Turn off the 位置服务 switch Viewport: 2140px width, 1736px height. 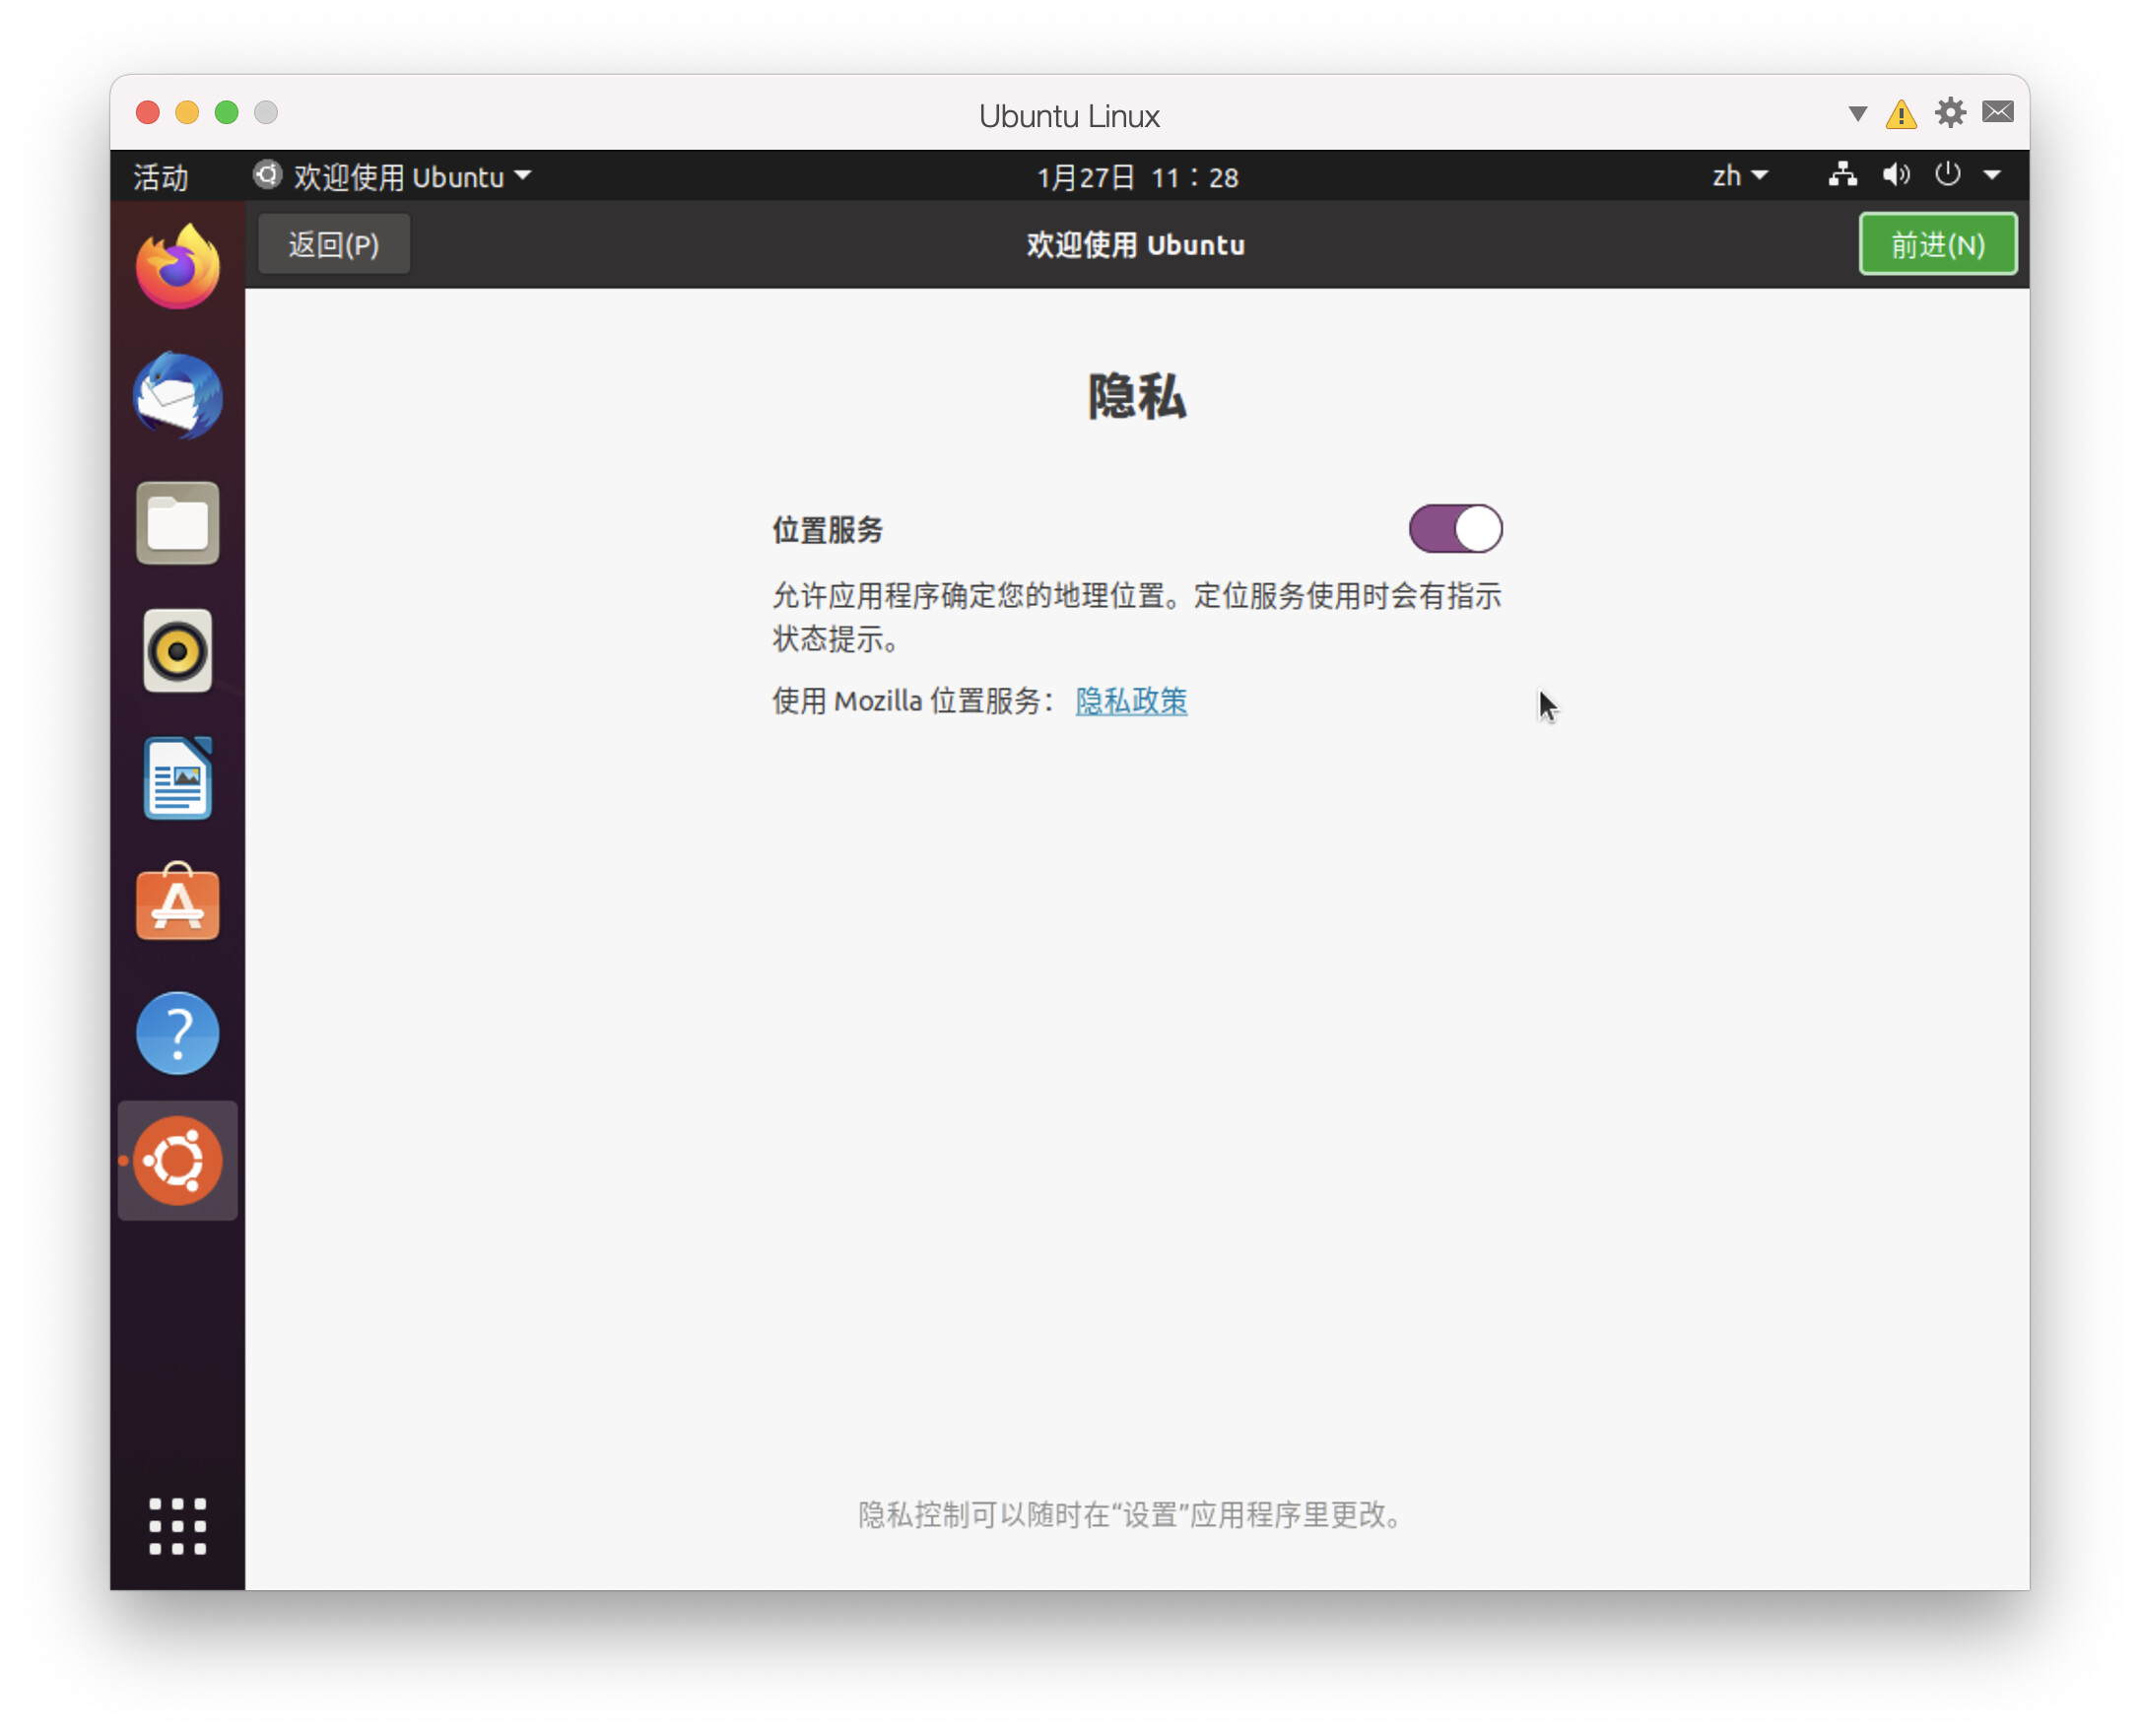(x=1455, y=528)
